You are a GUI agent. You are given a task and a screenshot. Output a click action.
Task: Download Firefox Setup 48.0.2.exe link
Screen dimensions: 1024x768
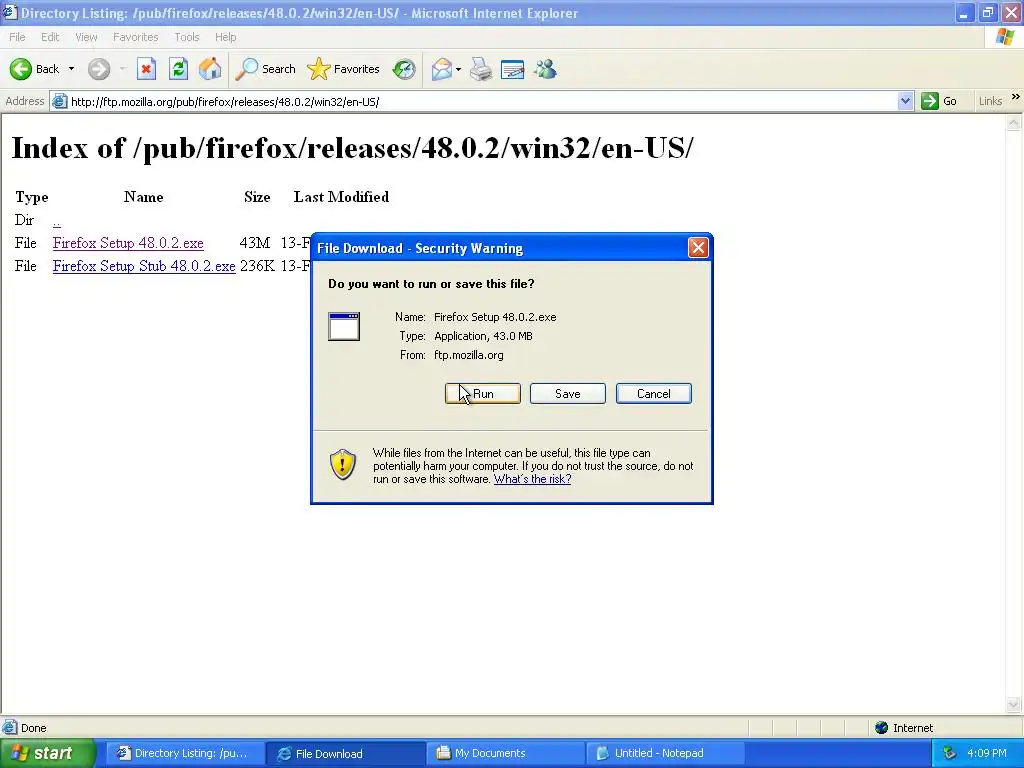(x=128, y=244)
